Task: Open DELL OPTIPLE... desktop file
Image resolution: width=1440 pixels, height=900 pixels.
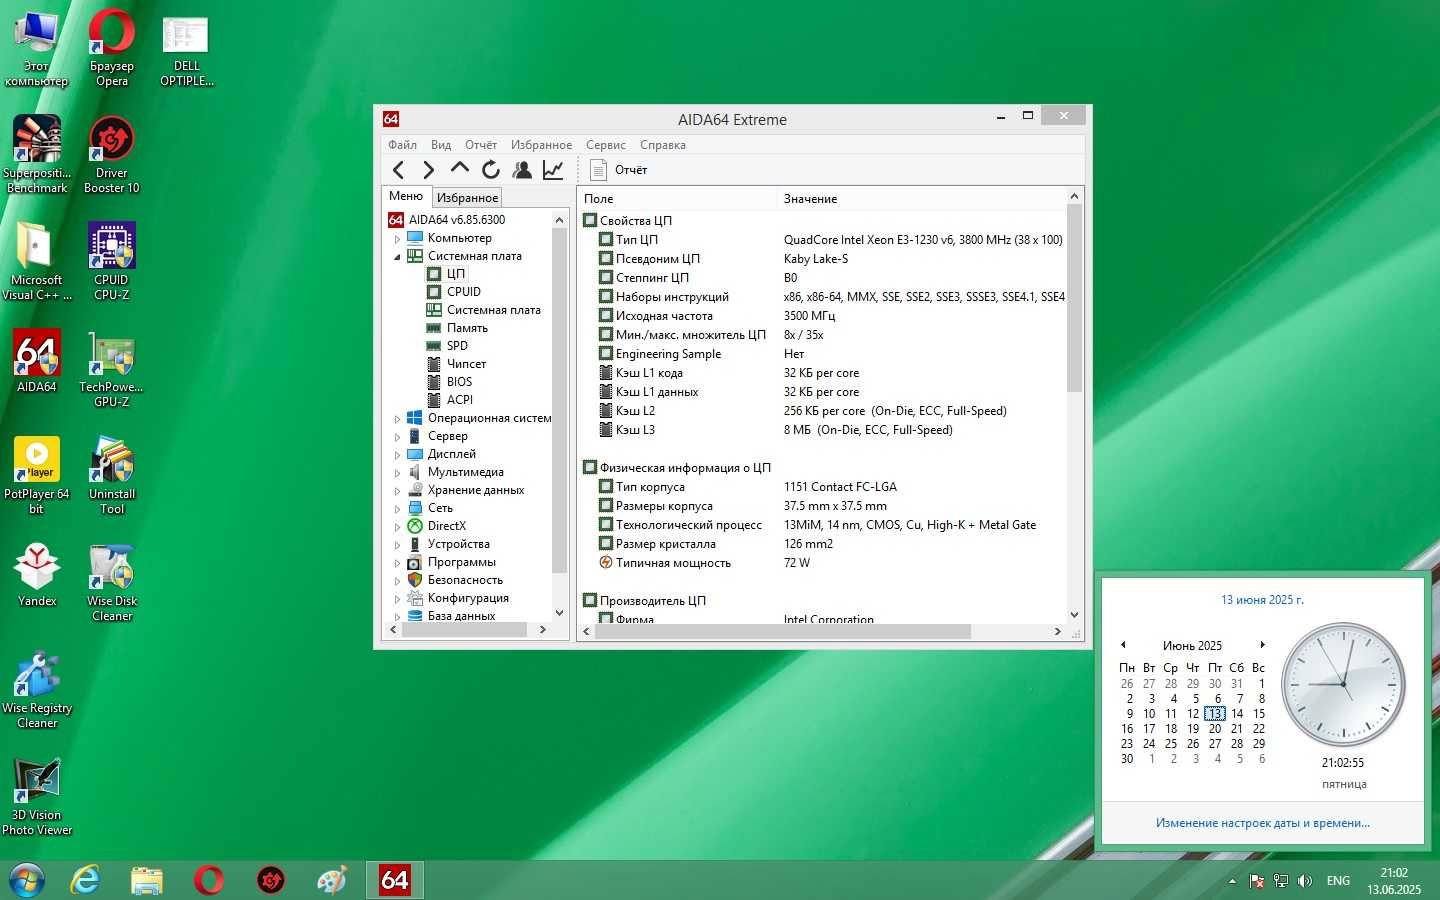Action: point(187,50)
